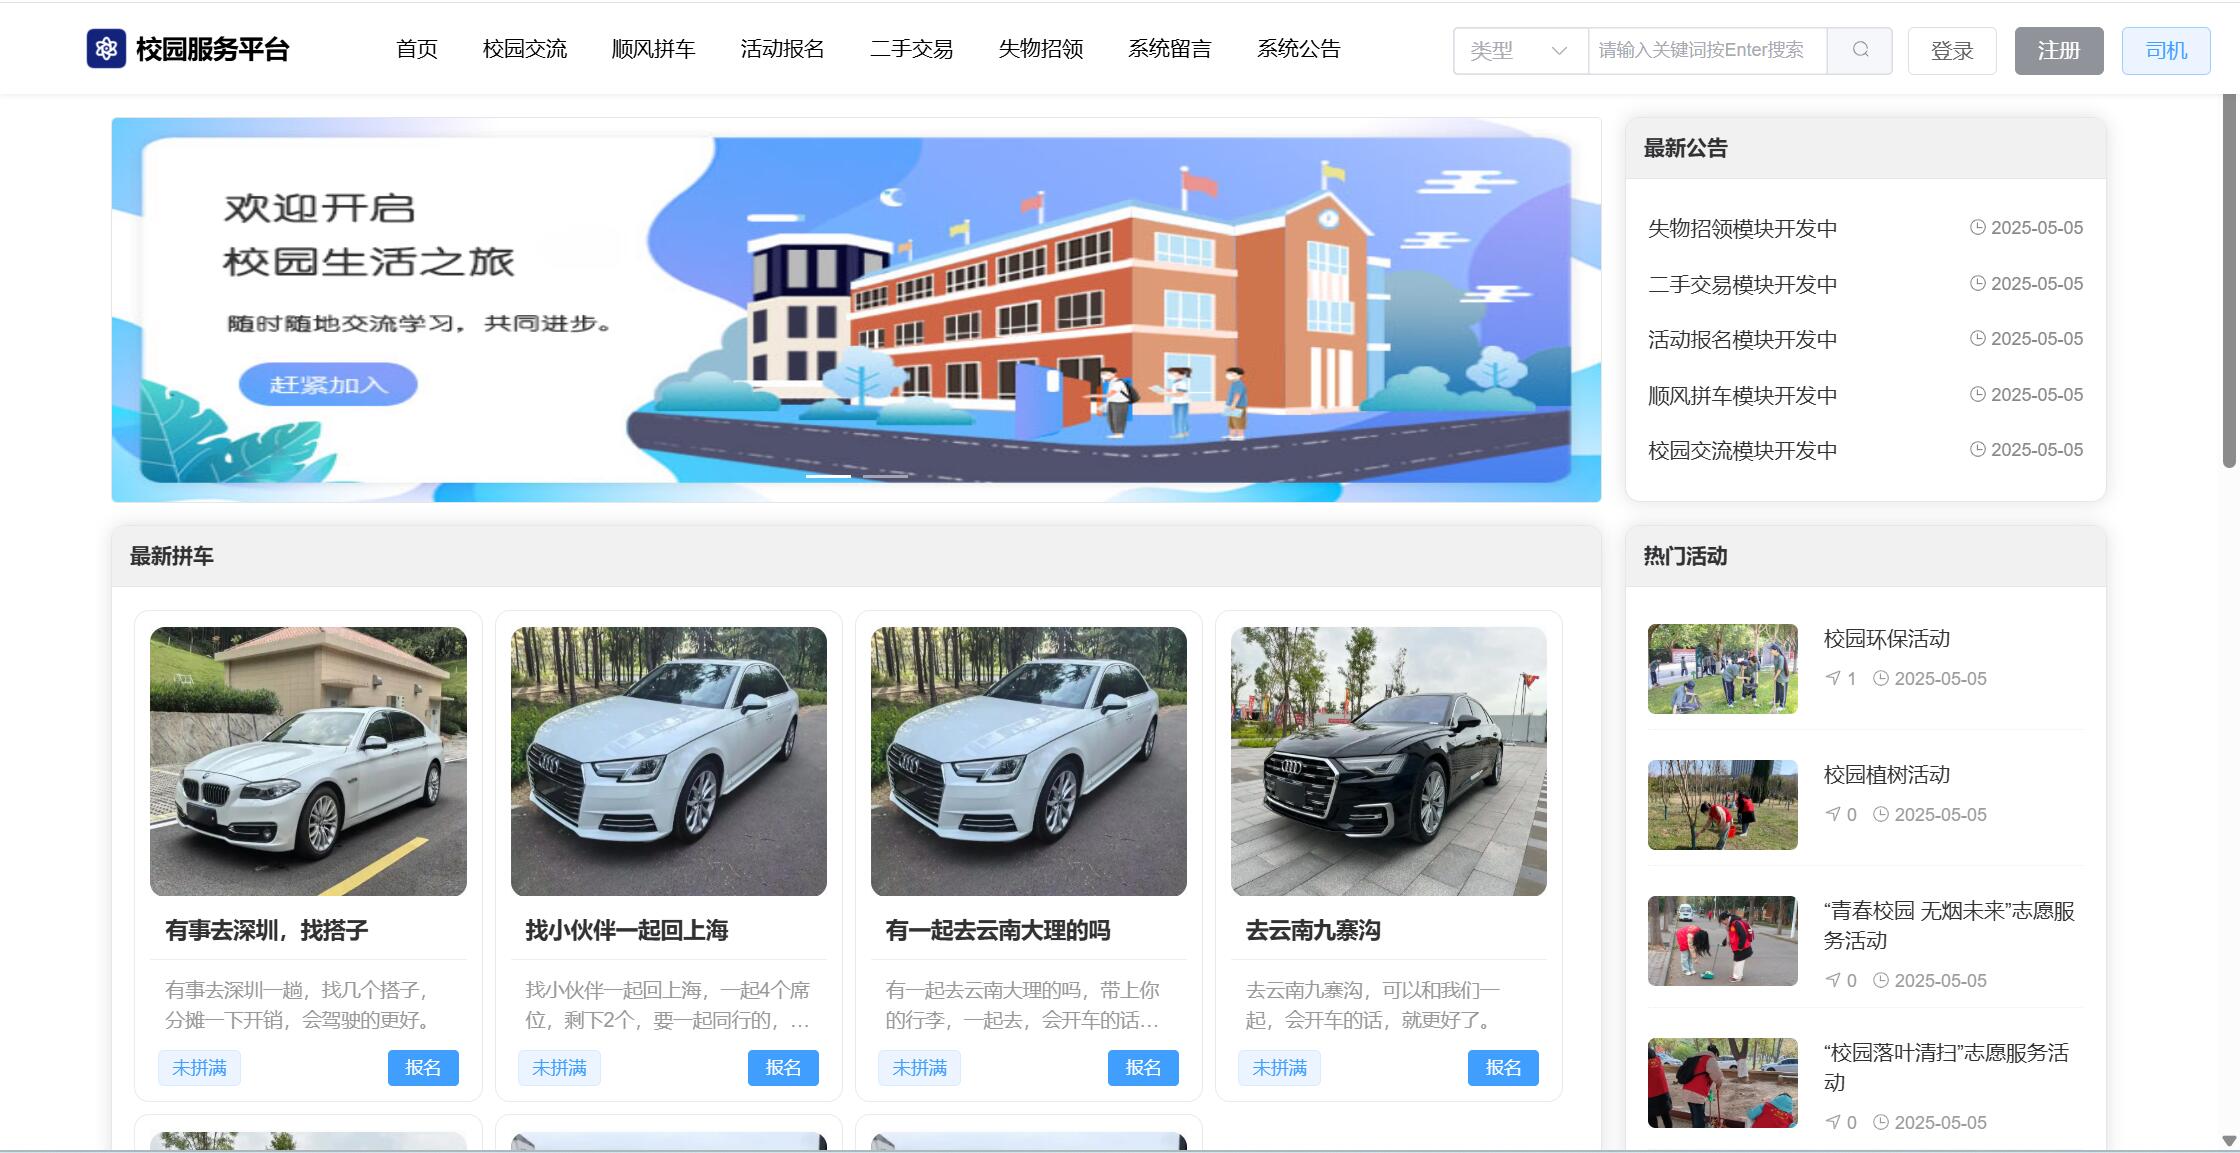The image size is (2240, 1153).
Task: Click clock icon beside 失物招领模块开发中 date
Action: tap(1977, 228)
